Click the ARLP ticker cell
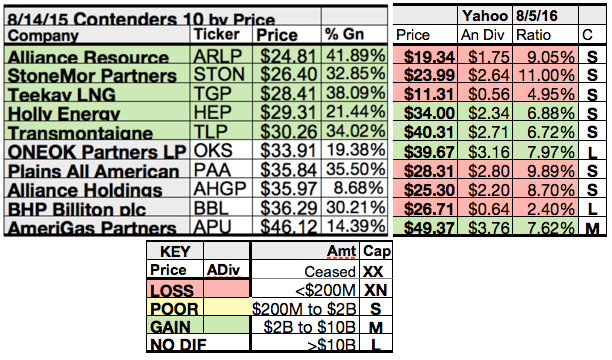This screenshot has height=360, width=612. [x=221, y=55]
